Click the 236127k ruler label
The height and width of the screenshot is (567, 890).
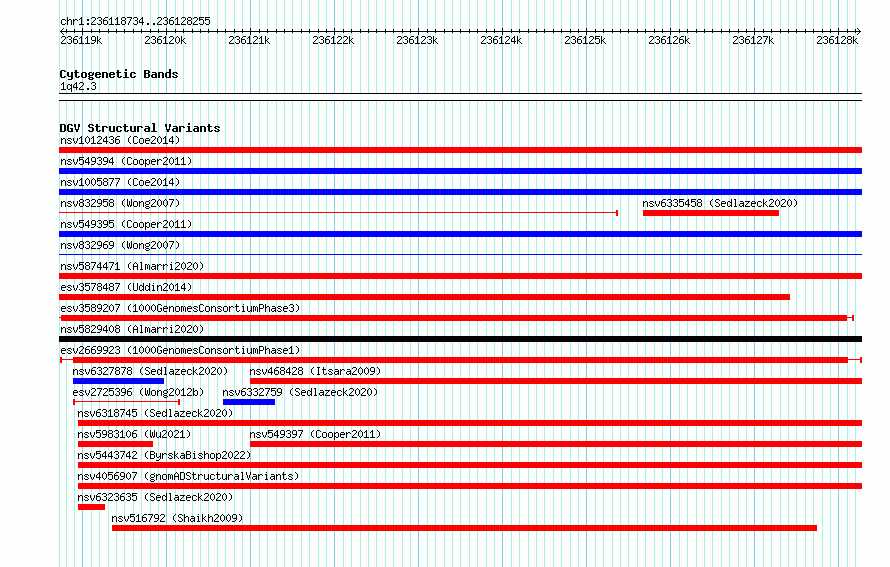pyautogui.click(x=753, y=40)
